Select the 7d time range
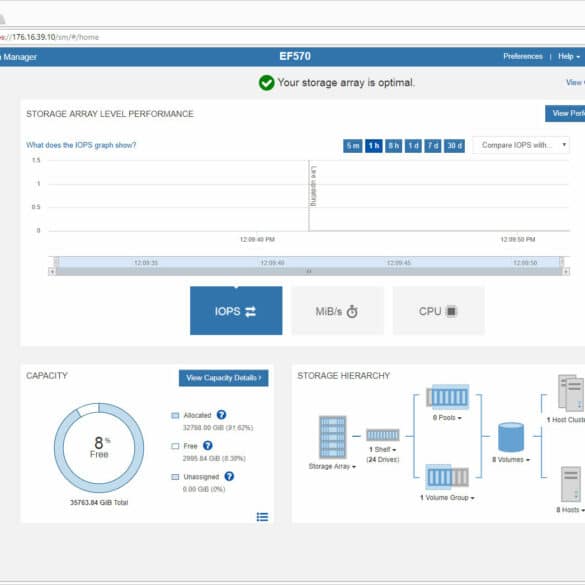Screen dimensions: 585x585 433,146
